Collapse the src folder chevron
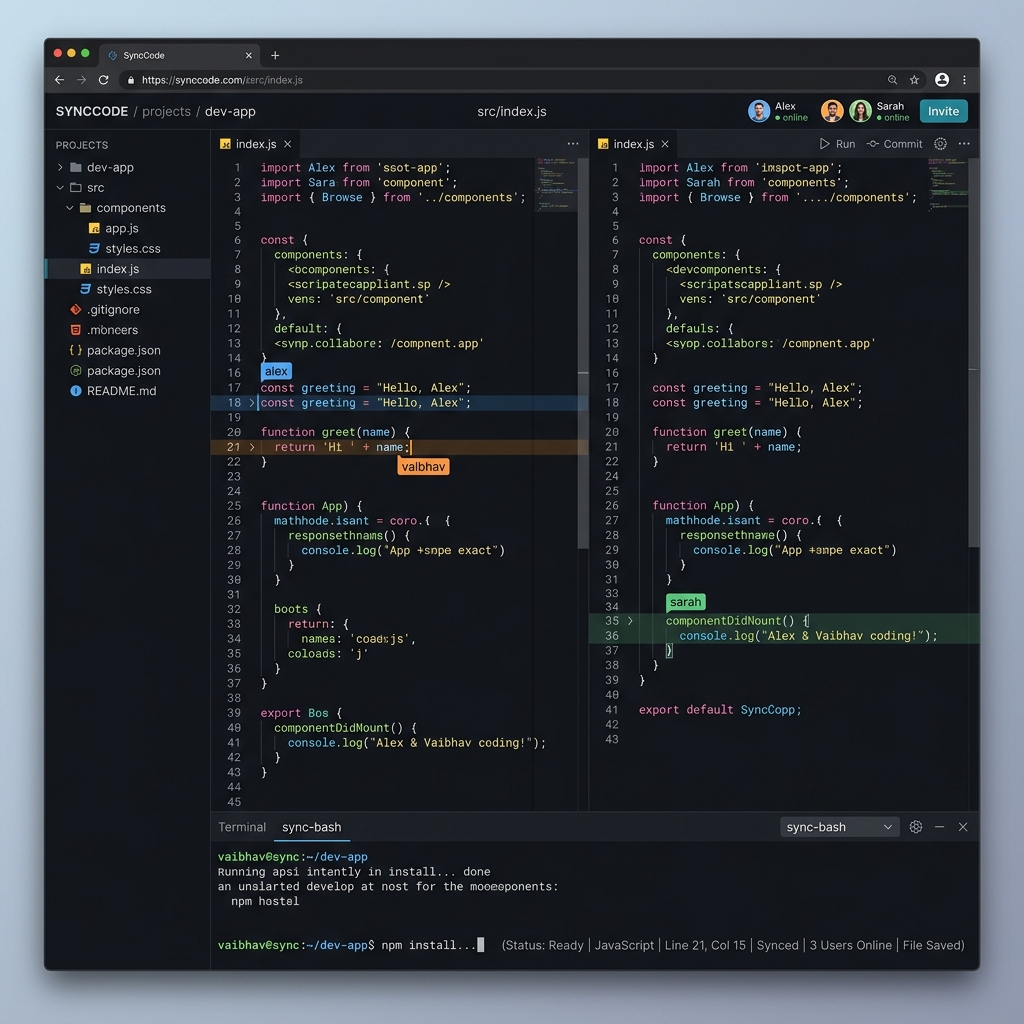Viewport: 1024px width, 1024px height. pyautogui.click(x=60, y=187)
